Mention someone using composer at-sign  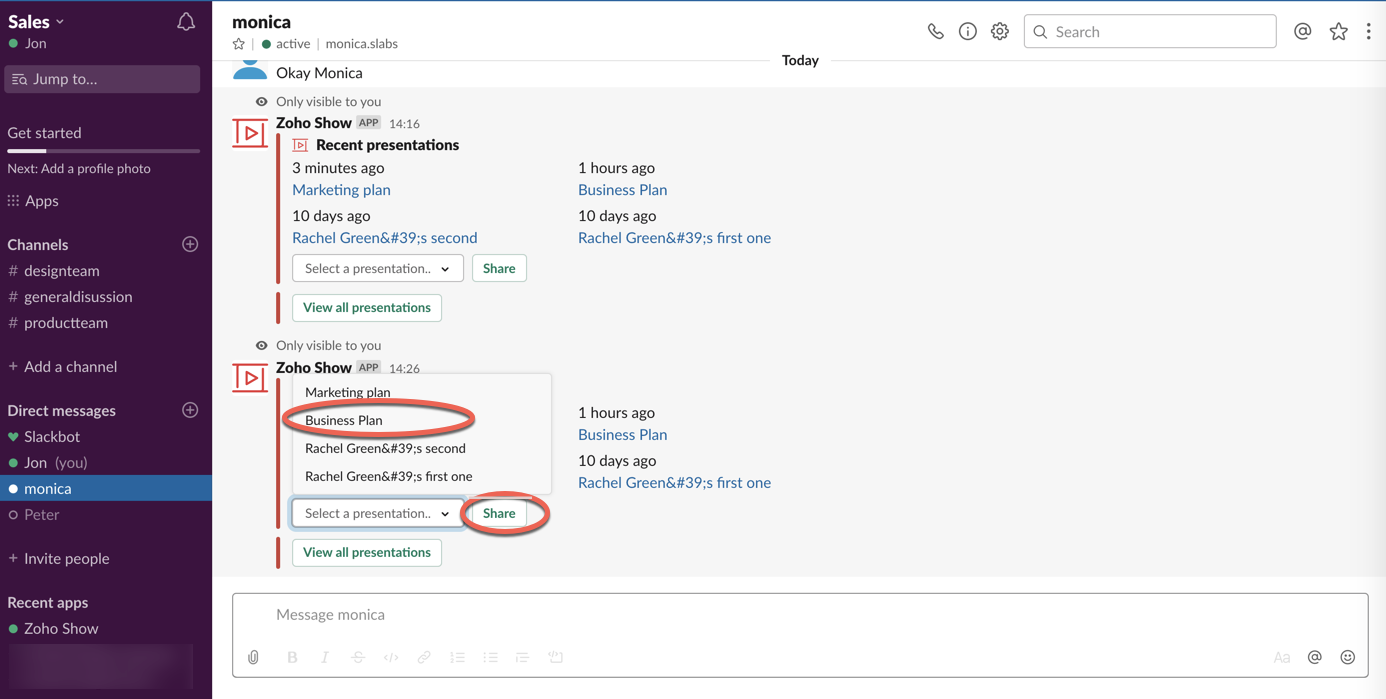1315,657
